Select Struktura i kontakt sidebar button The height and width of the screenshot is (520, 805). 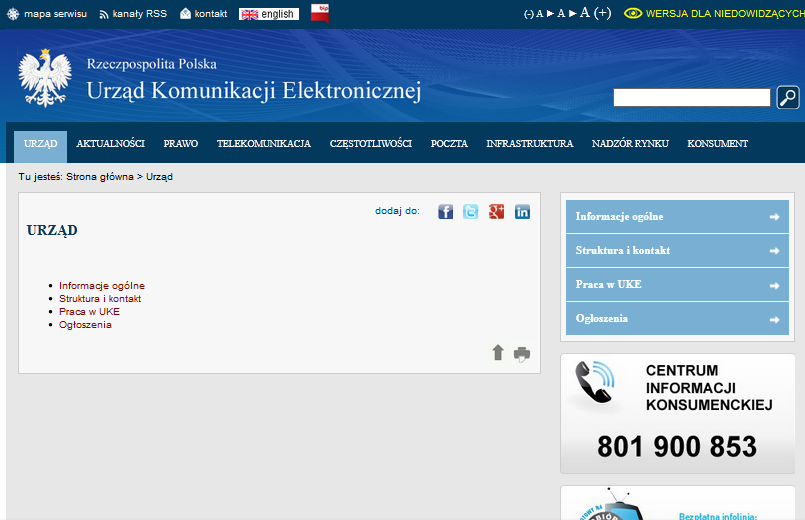tap(677, 251)
